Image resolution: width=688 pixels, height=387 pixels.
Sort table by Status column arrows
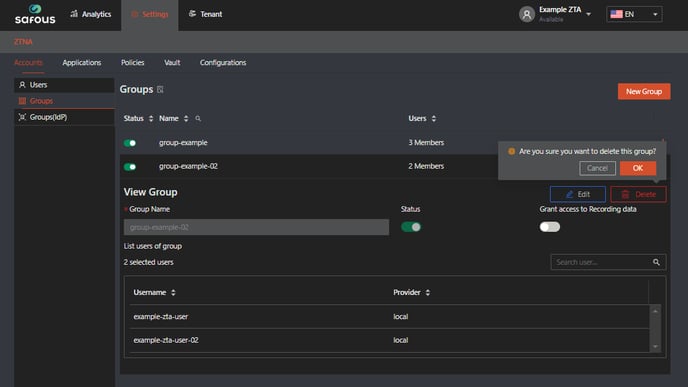pos(151,118)
